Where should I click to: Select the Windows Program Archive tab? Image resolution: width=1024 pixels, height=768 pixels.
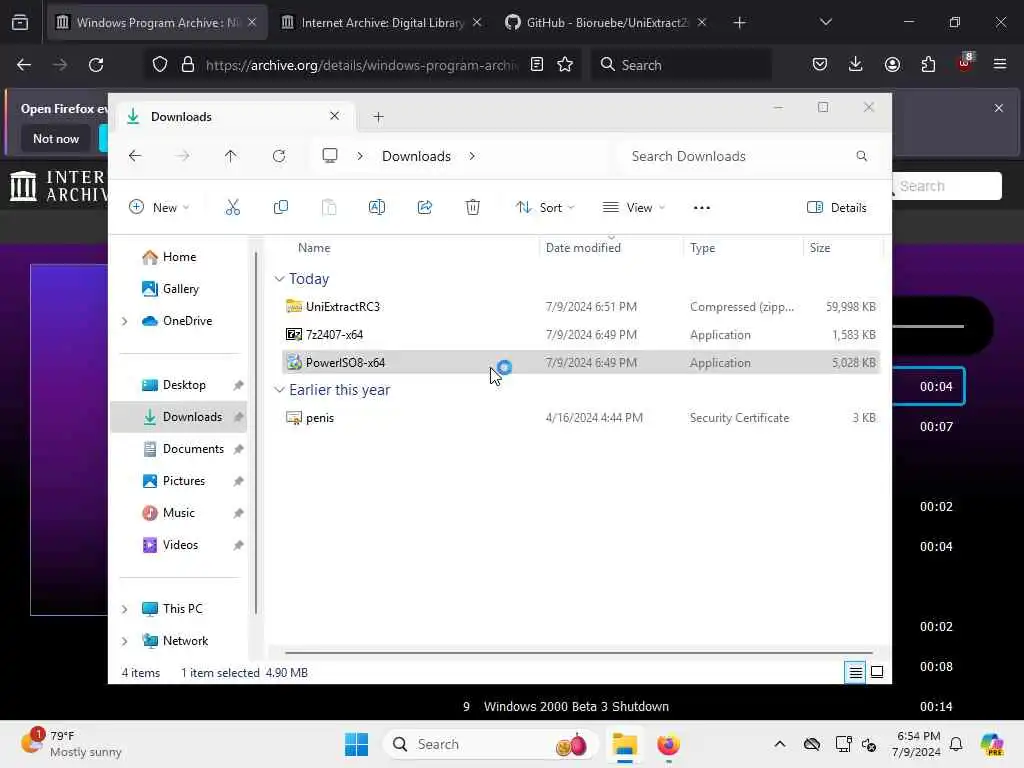pyautogui.click(x=157, y=23)
